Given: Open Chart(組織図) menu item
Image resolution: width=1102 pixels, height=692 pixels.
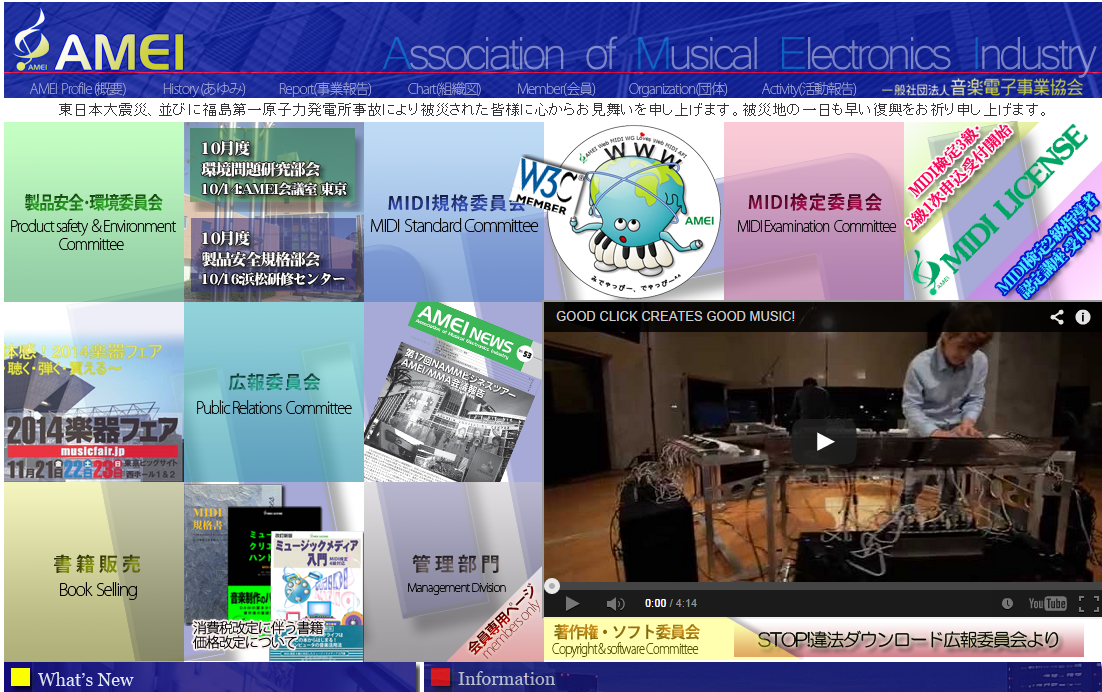Looking at the screenshot, I should click(x=444, y=89).
